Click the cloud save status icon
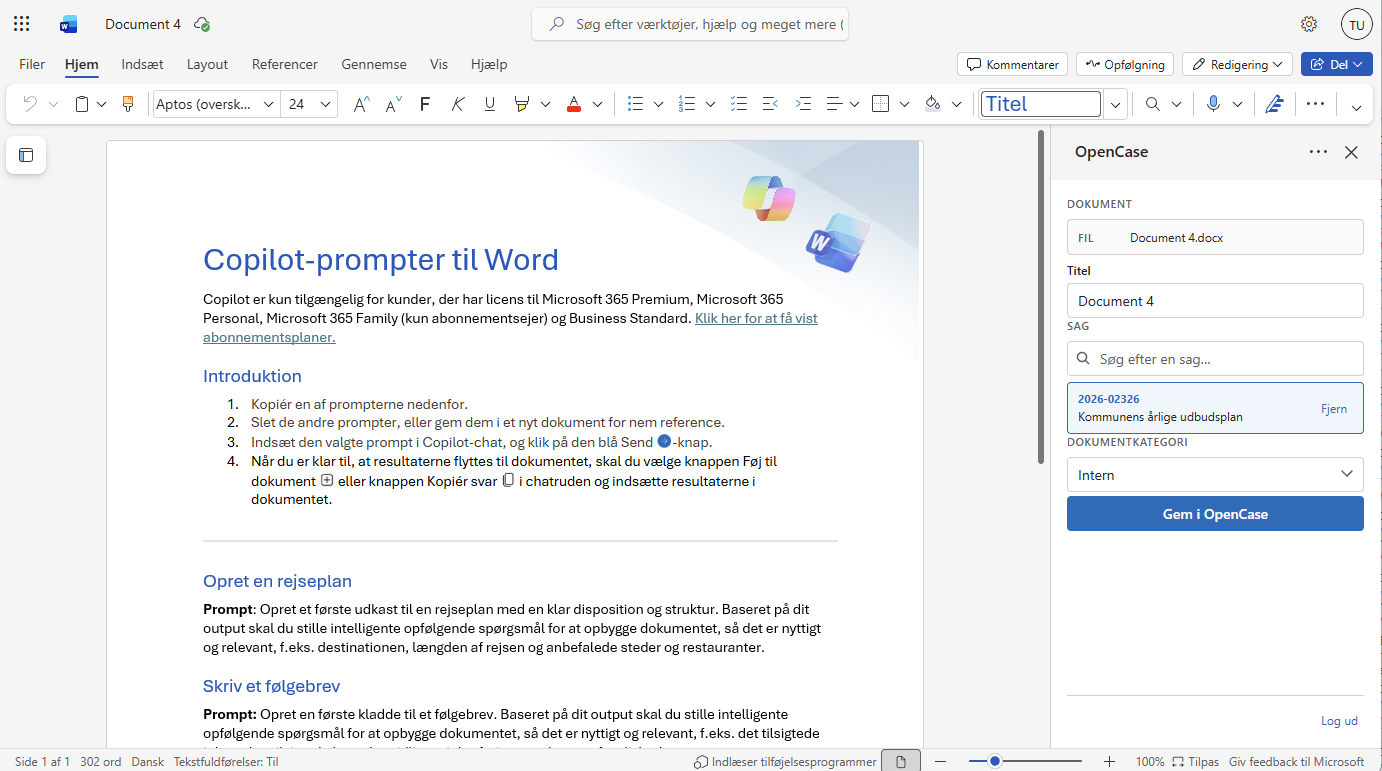1382x771 pixels. tap(202, 24)
